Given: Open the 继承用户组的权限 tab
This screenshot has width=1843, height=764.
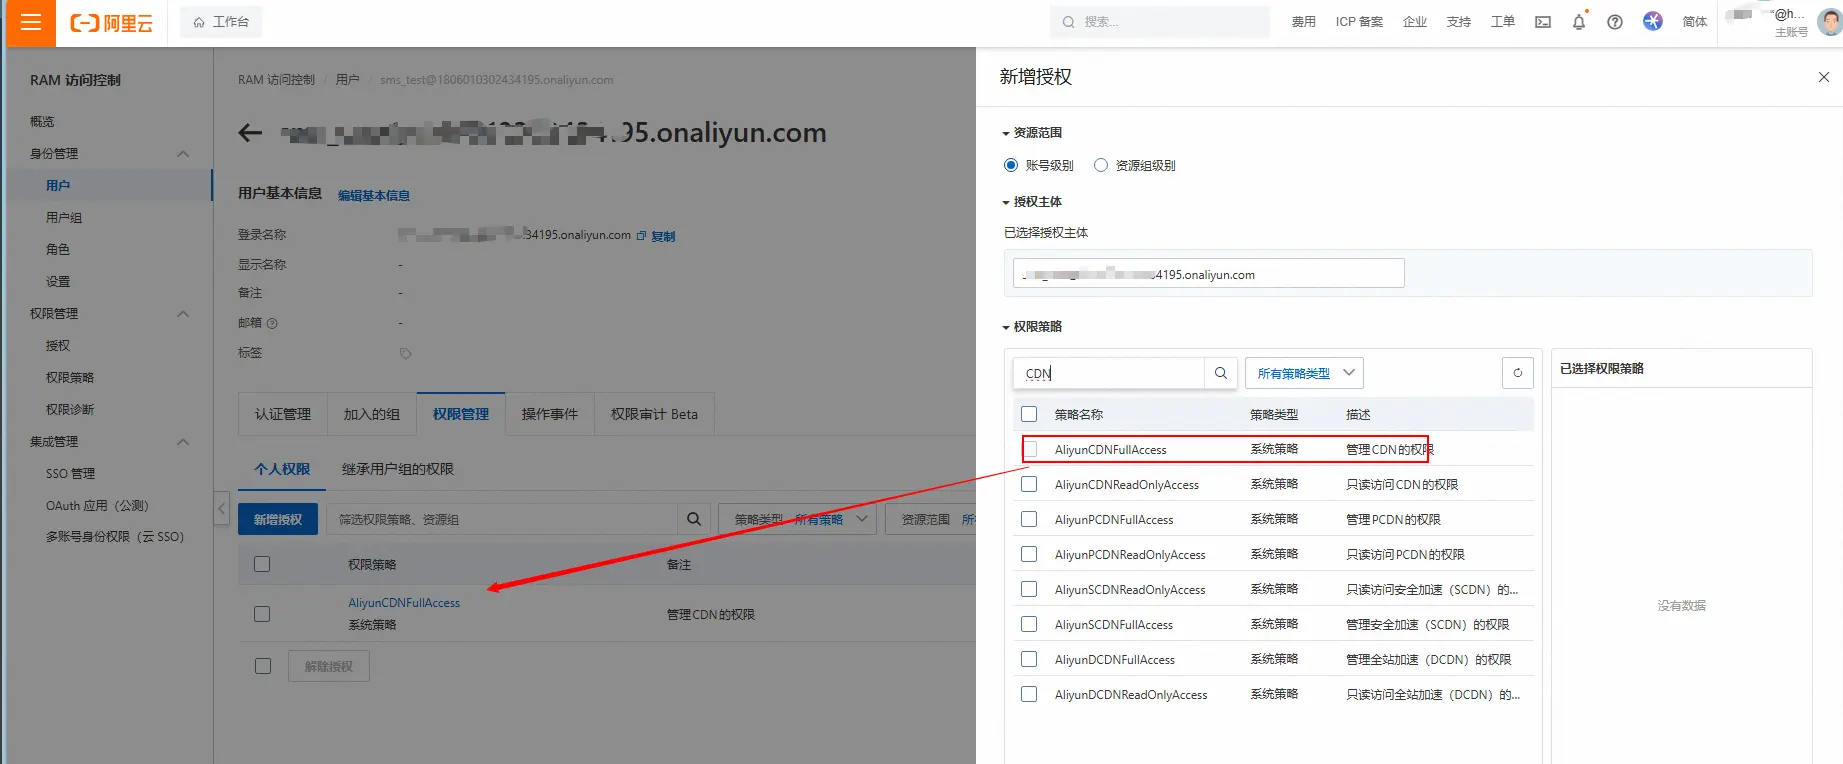Looking at the screenshot, I should click(397, 469).
